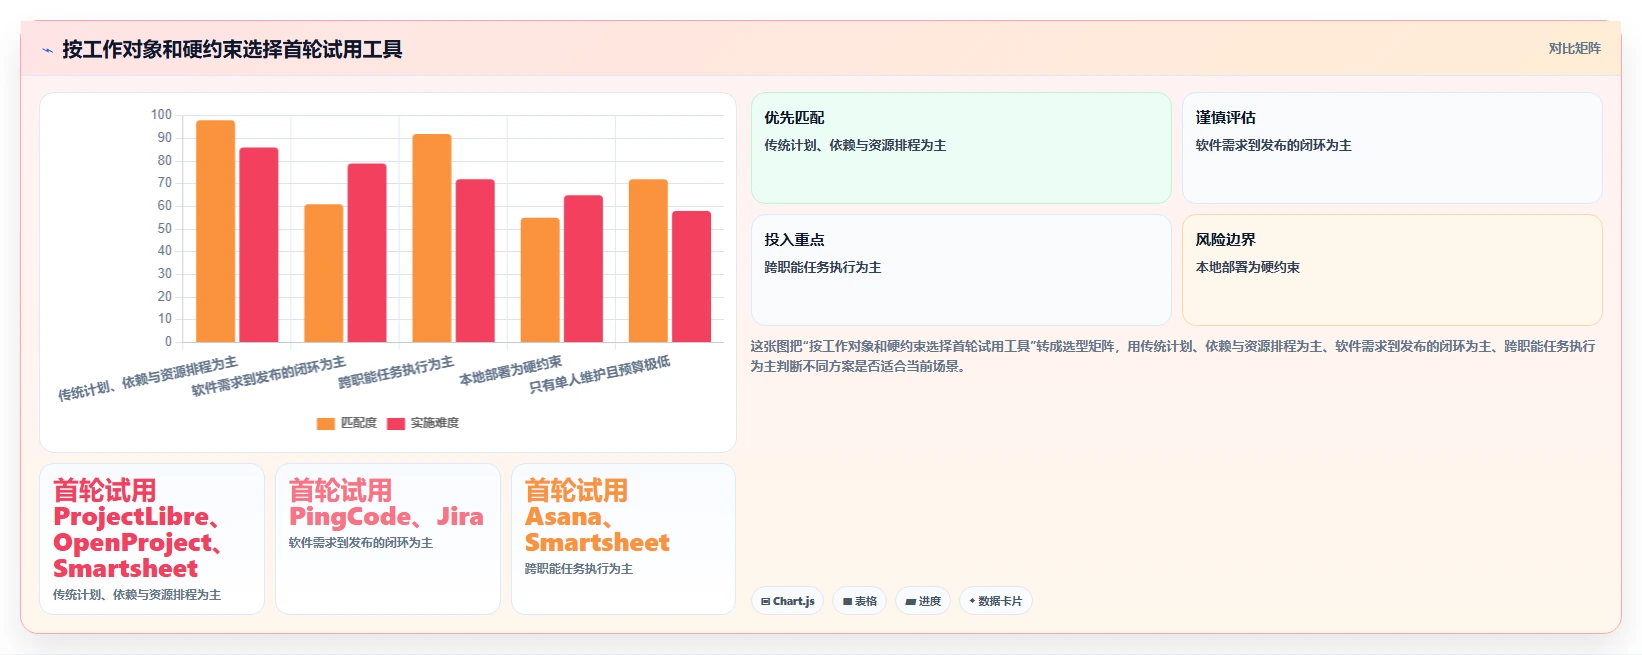Image resolution: width=1642 pixels, height=655 pixels.
Task: Toggle the 匹配度 legend entry
Action: pos(346,423)
